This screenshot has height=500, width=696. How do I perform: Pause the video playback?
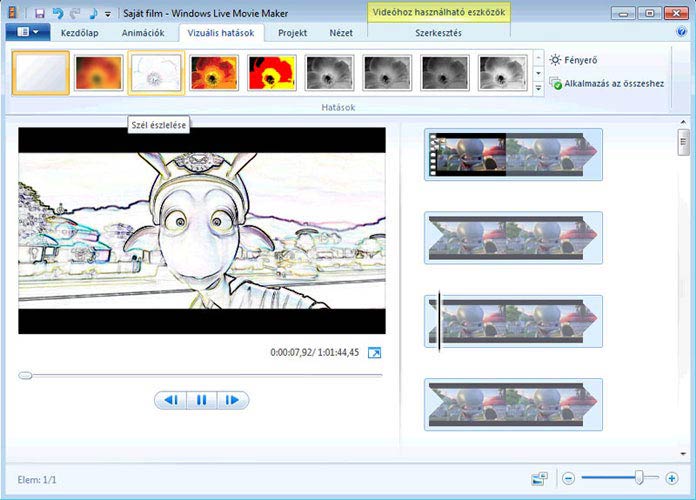point(201,400)
